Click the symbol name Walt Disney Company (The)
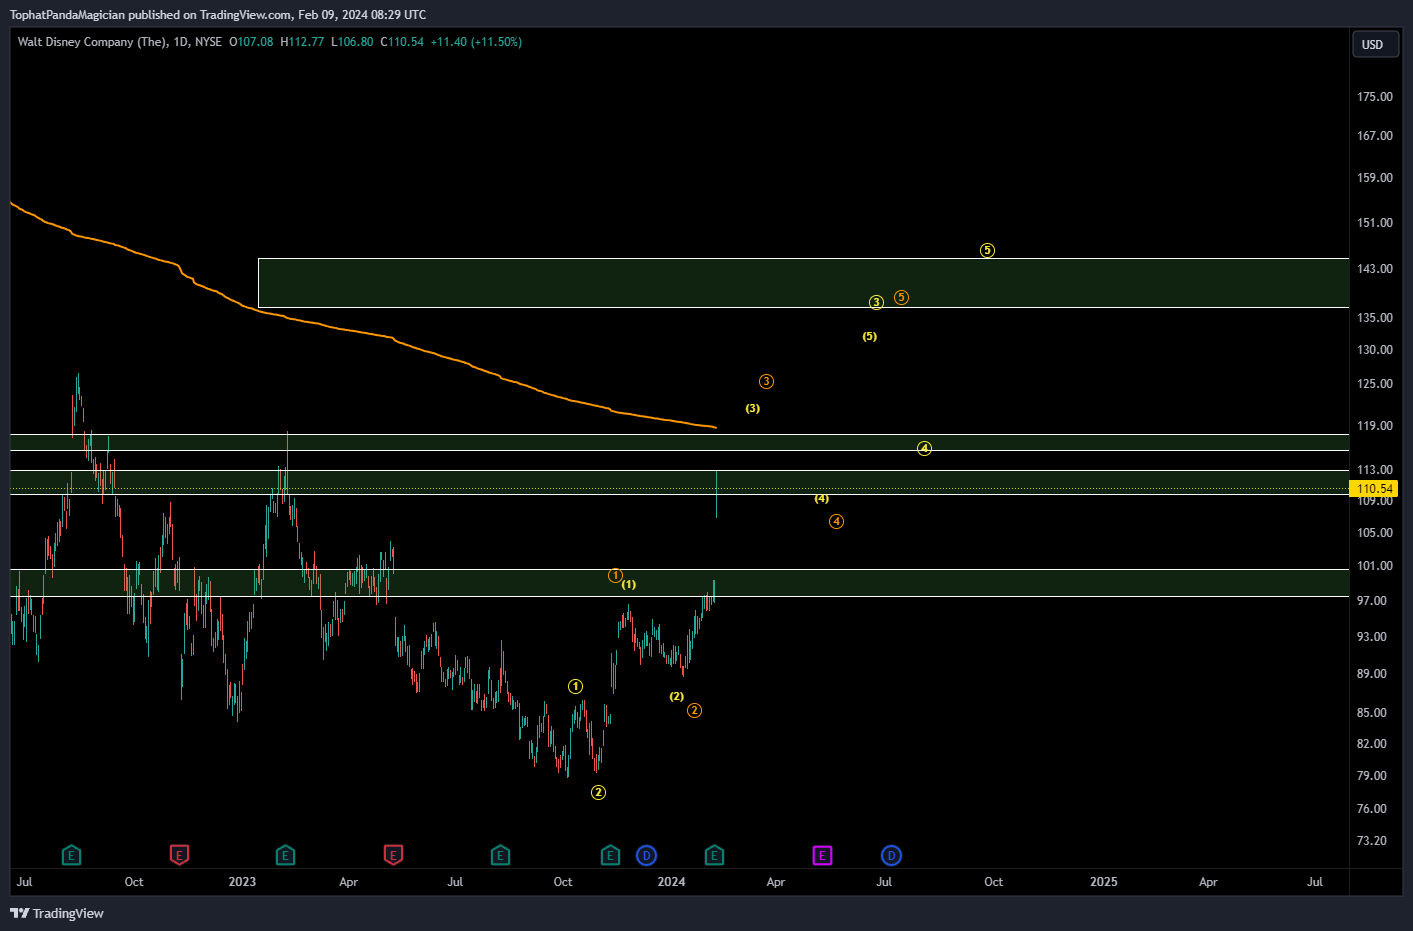 (90, 42)
